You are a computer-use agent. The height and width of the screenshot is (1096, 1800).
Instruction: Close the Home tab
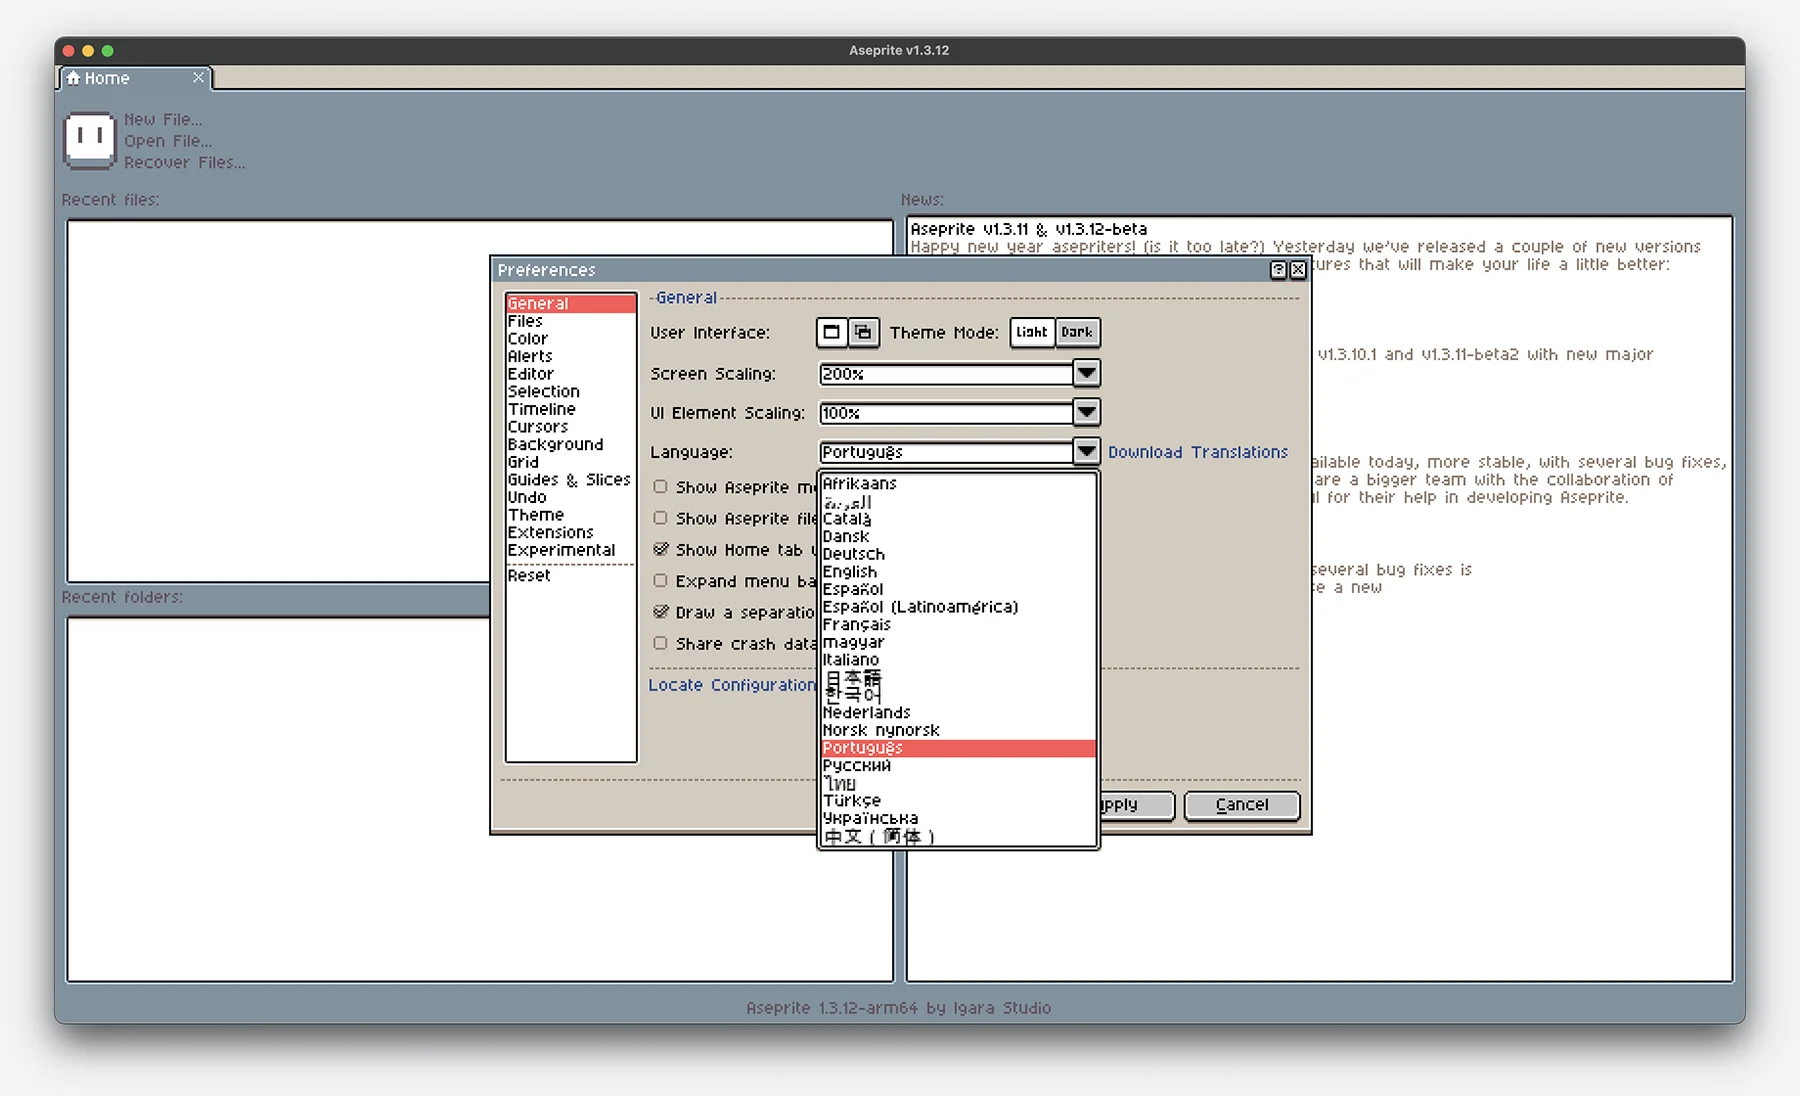coord(198,77)
